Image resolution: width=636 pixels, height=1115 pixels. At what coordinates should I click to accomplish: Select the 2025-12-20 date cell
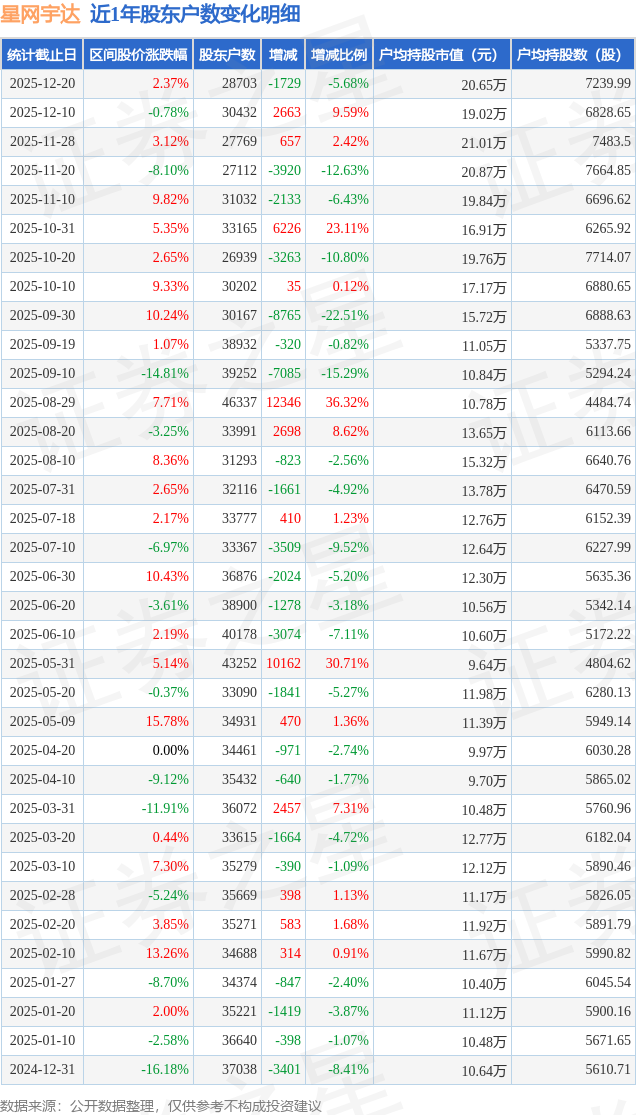(42, 84)
